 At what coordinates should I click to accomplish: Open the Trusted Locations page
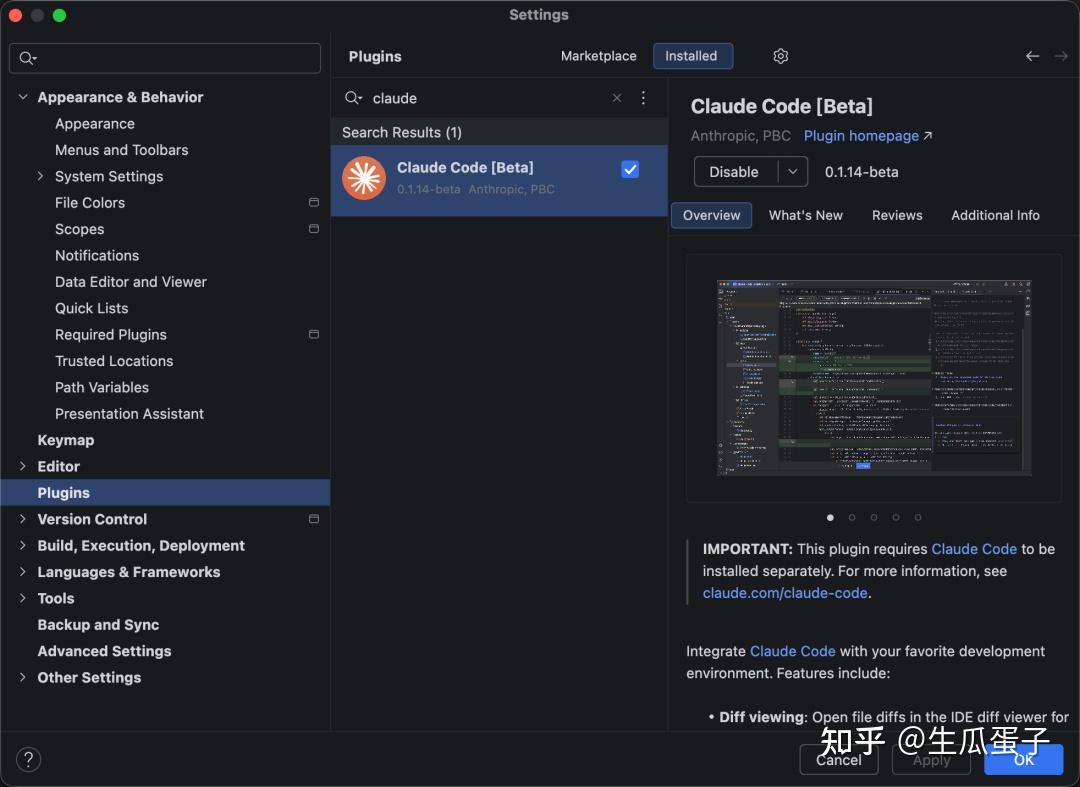click(114, 361)
